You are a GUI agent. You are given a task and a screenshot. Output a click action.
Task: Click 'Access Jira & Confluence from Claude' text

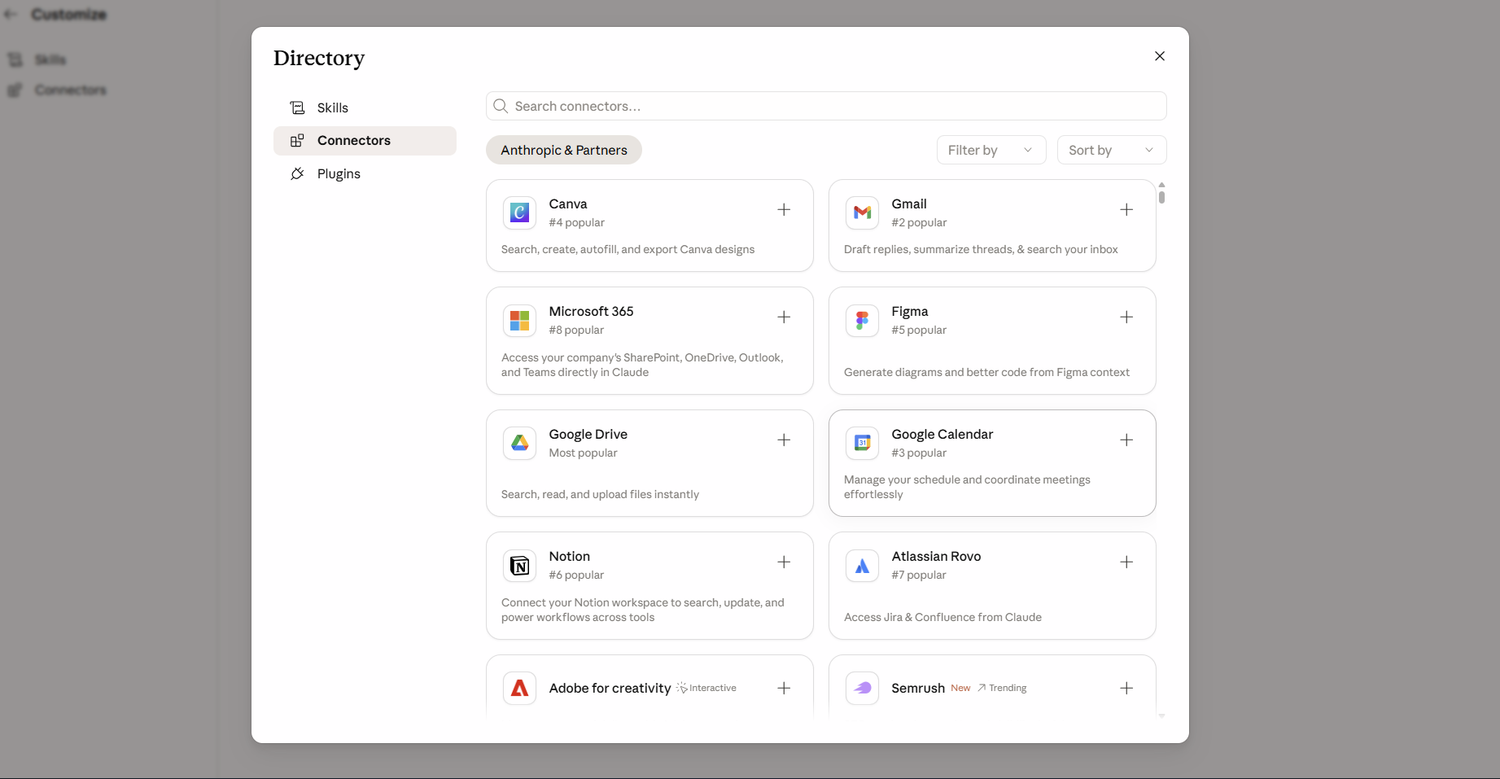click(943, 617)
